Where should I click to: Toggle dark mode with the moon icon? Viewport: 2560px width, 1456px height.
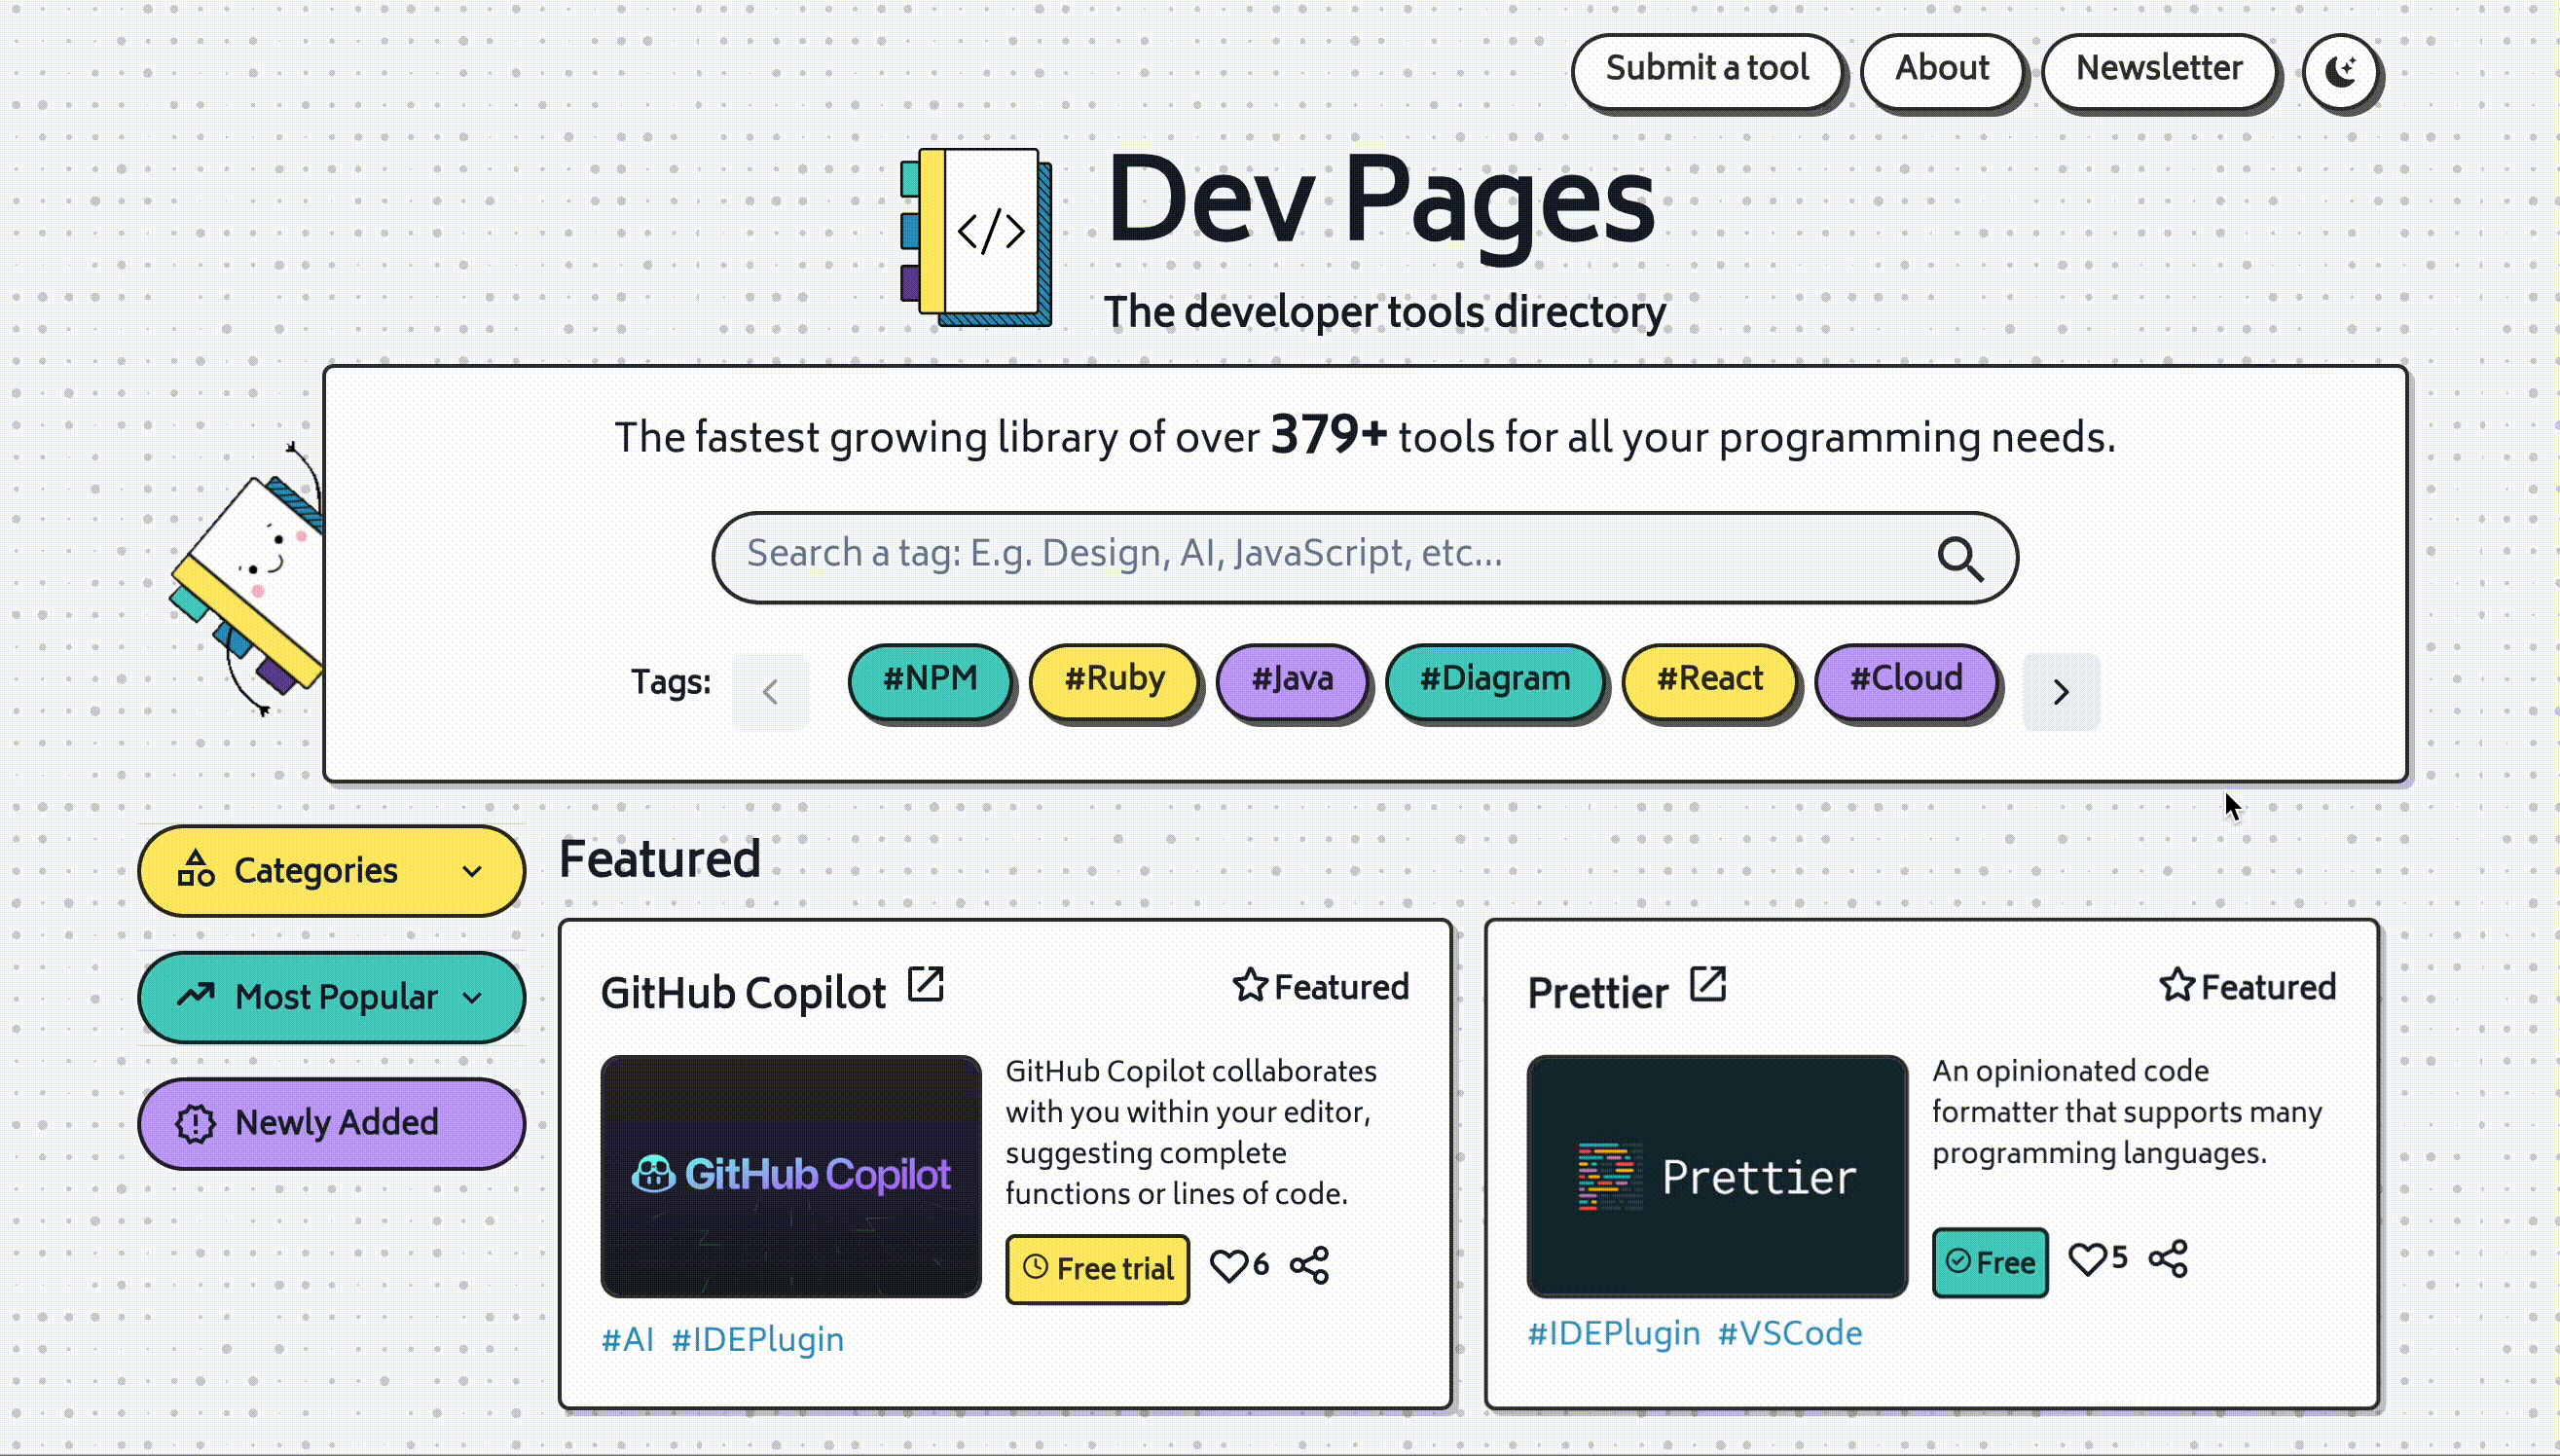click(x=2341, y=71)
